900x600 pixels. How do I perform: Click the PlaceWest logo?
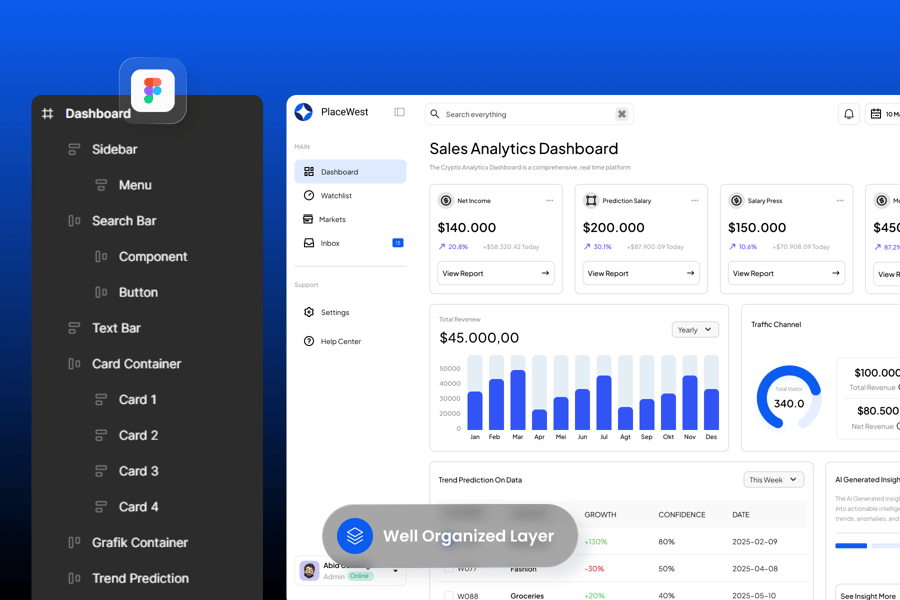[x=304, y=113]
